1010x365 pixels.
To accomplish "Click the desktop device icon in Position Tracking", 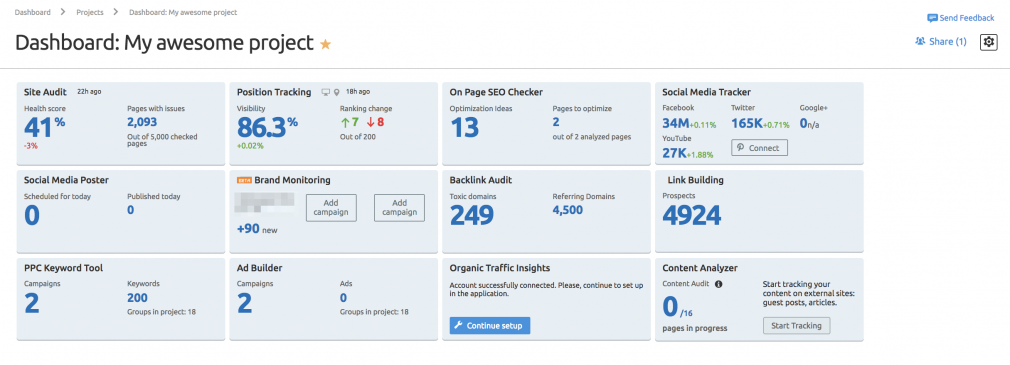I will coord(325,92).
